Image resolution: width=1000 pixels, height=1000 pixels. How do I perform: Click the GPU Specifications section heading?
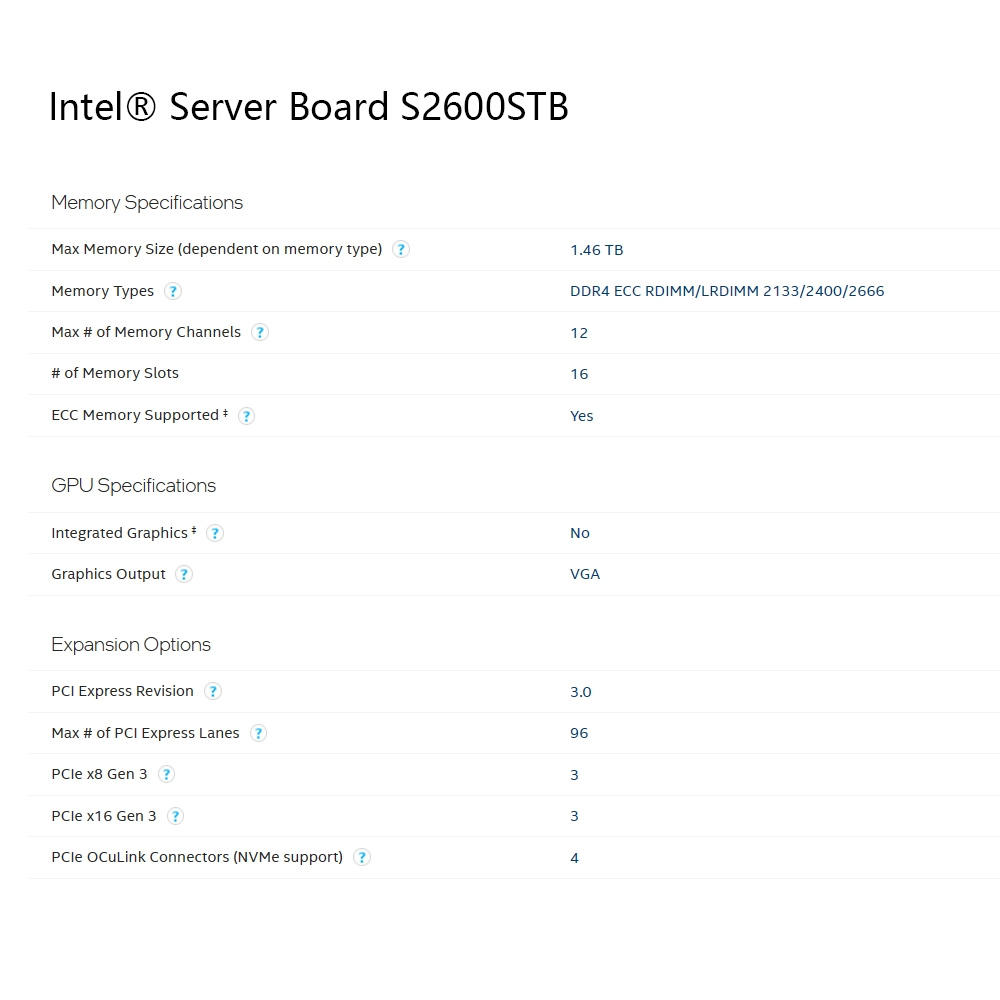click(133, 486)
